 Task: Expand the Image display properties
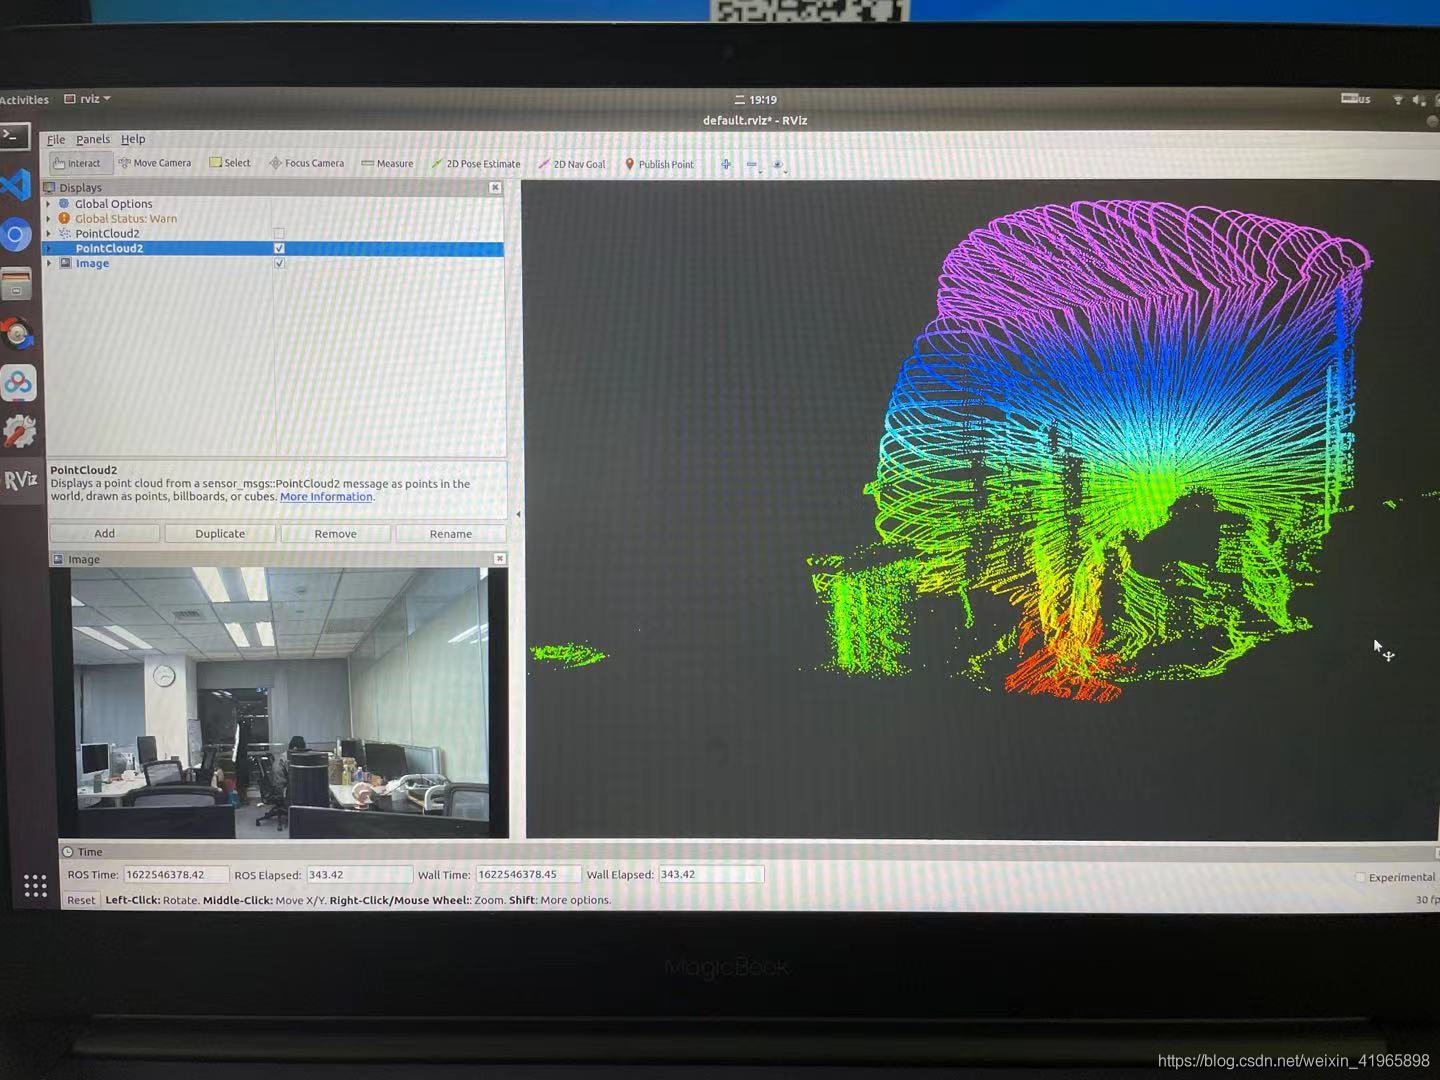coord(49,263)
